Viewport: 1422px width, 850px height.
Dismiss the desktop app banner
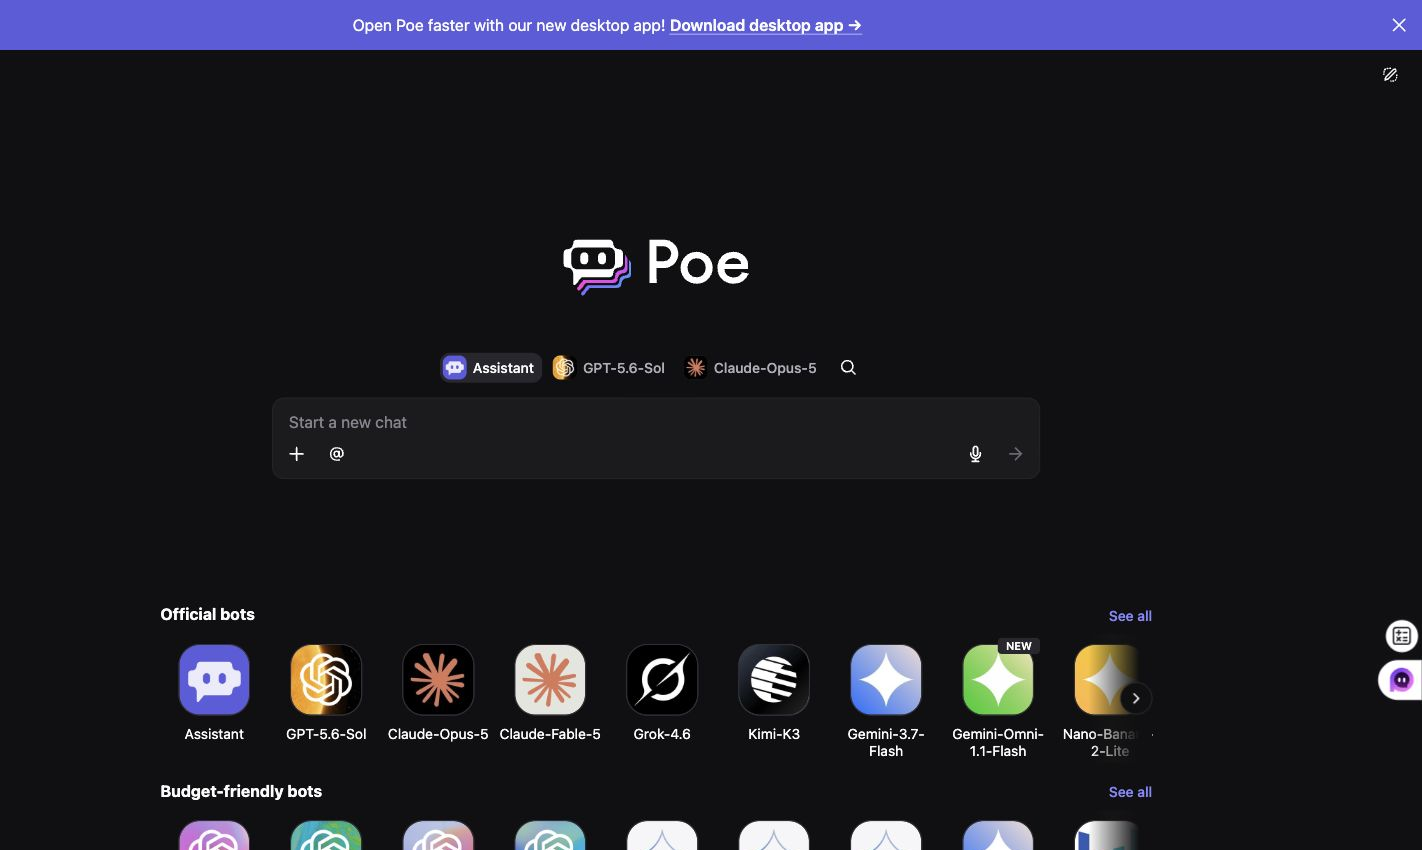pos(1399,25)
